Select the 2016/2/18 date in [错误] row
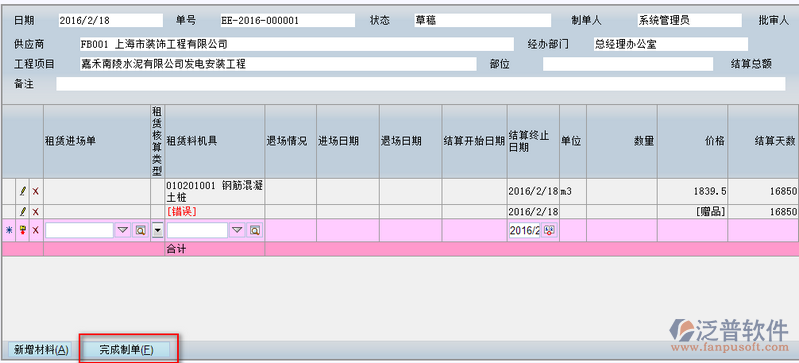Image resolution: width=799 pixels, height=363 pixels. tap(533, 212)
